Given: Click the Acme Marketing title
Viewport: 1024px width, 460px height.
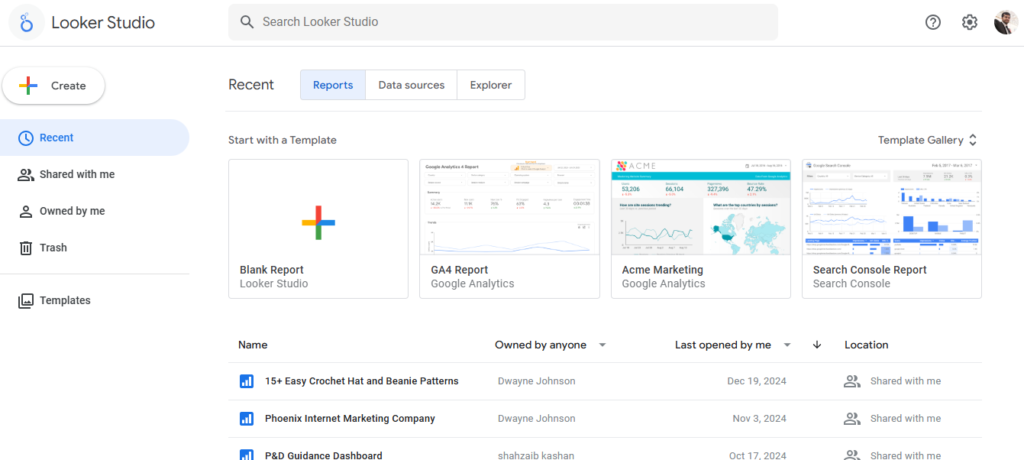Looking at the screenshot, I should coord(662,270).
